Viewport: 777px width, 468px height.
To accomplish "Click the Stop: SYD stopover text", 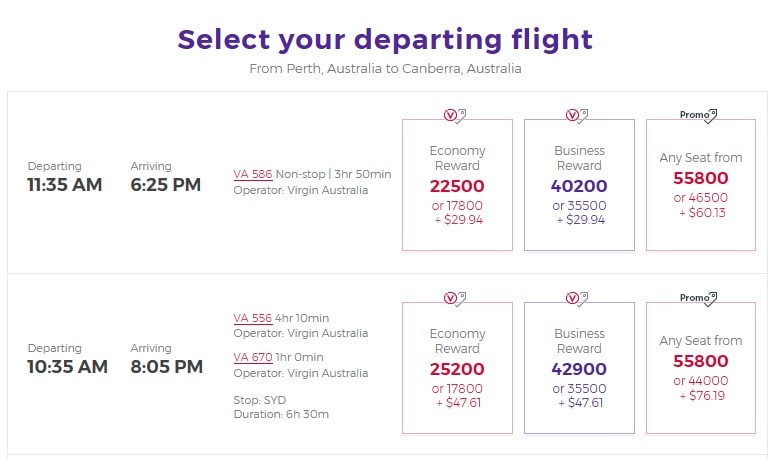I will (260, 400).
